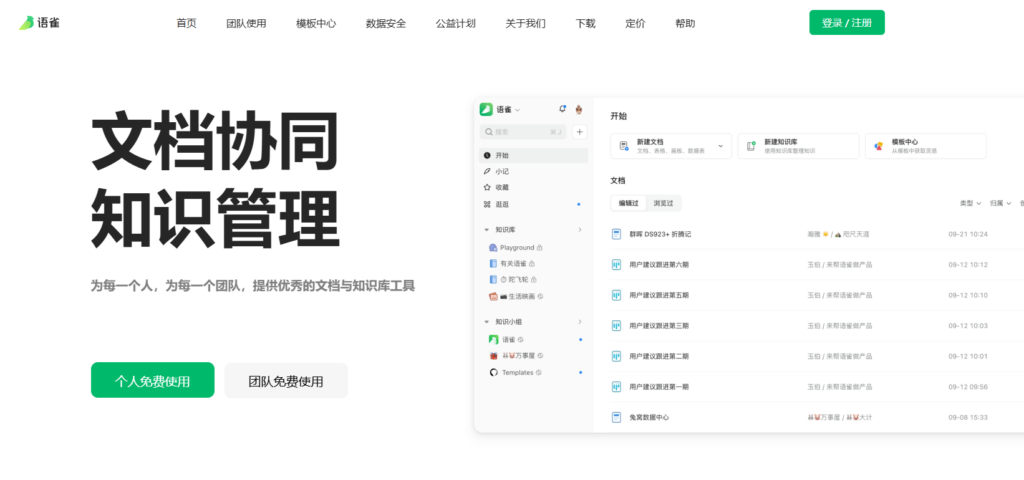
Task: Open the 用户建议跟进第六期 title
Action: (x=659, y=264)
